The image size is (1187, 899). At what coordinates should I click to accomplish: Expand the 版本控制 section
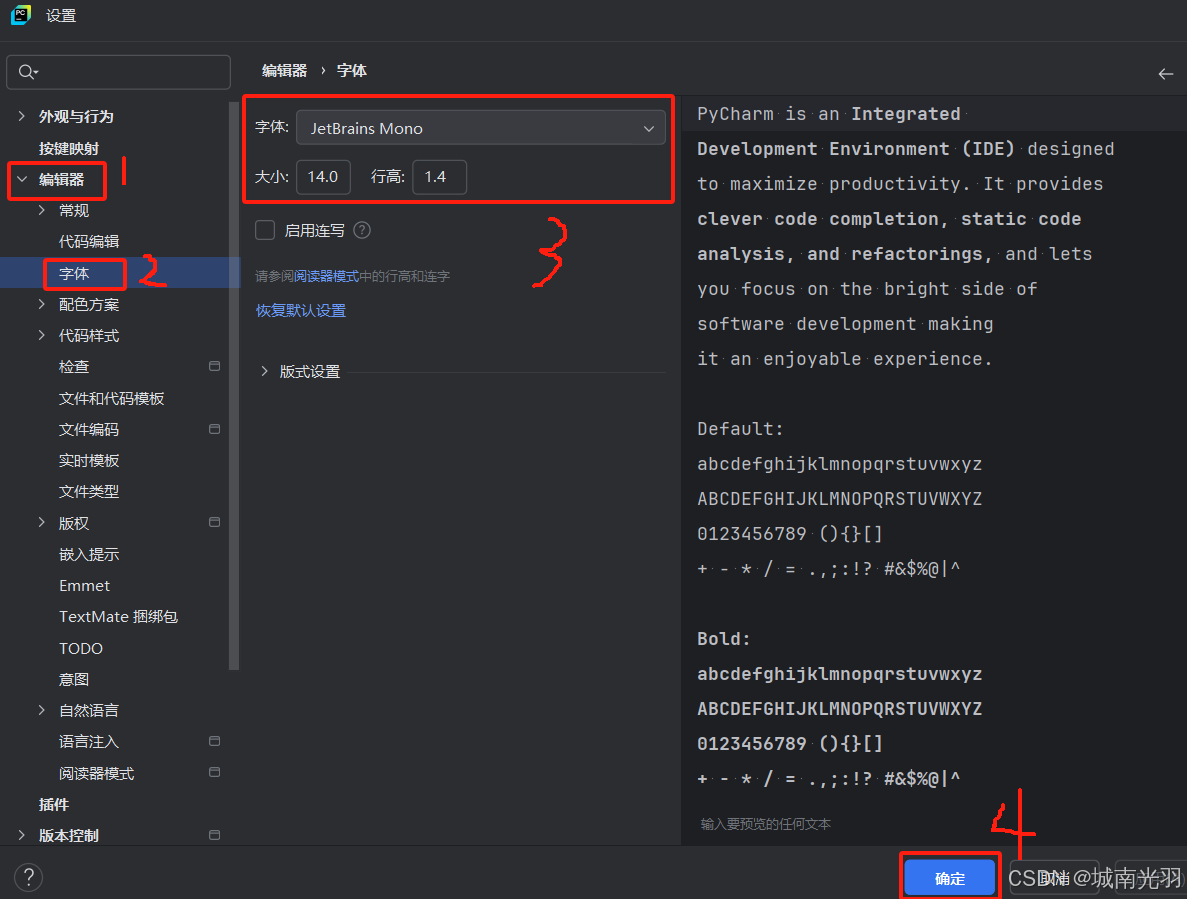coord(21,835)
